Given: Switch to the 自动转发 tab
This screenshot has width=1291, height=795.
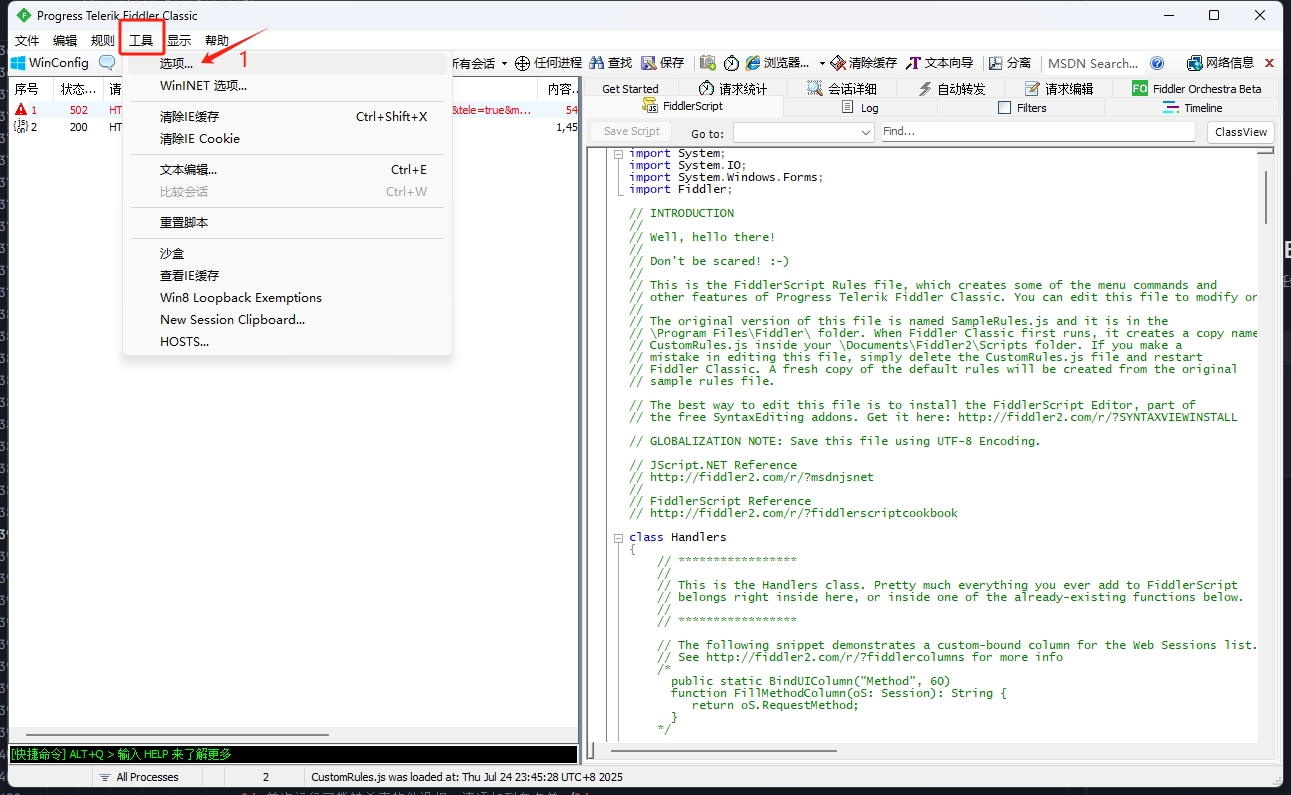Looking at the screenshot, I should point(951,89).
